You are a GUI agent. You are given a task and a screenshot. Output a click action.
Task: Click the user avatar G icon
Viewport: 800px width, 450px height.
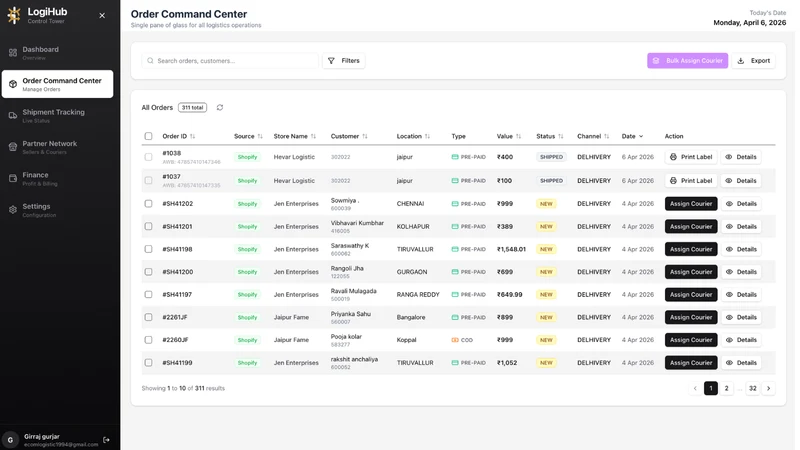(10, 440)
